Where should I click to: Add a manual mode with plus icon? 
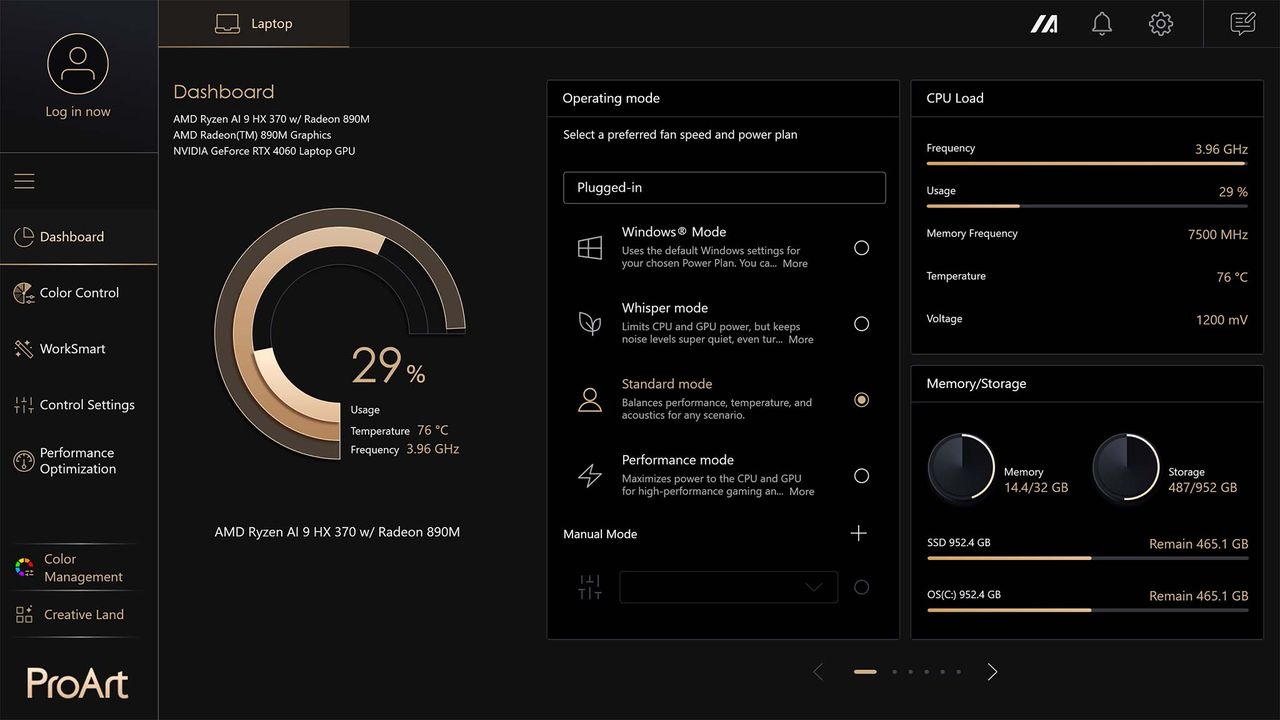(x=858, y=533)
